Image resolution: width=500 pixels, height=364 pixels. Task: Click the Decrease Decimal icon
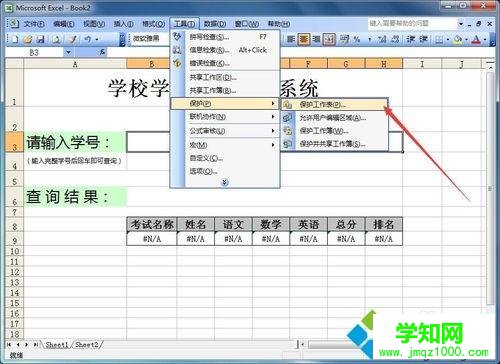click(395, 39)
